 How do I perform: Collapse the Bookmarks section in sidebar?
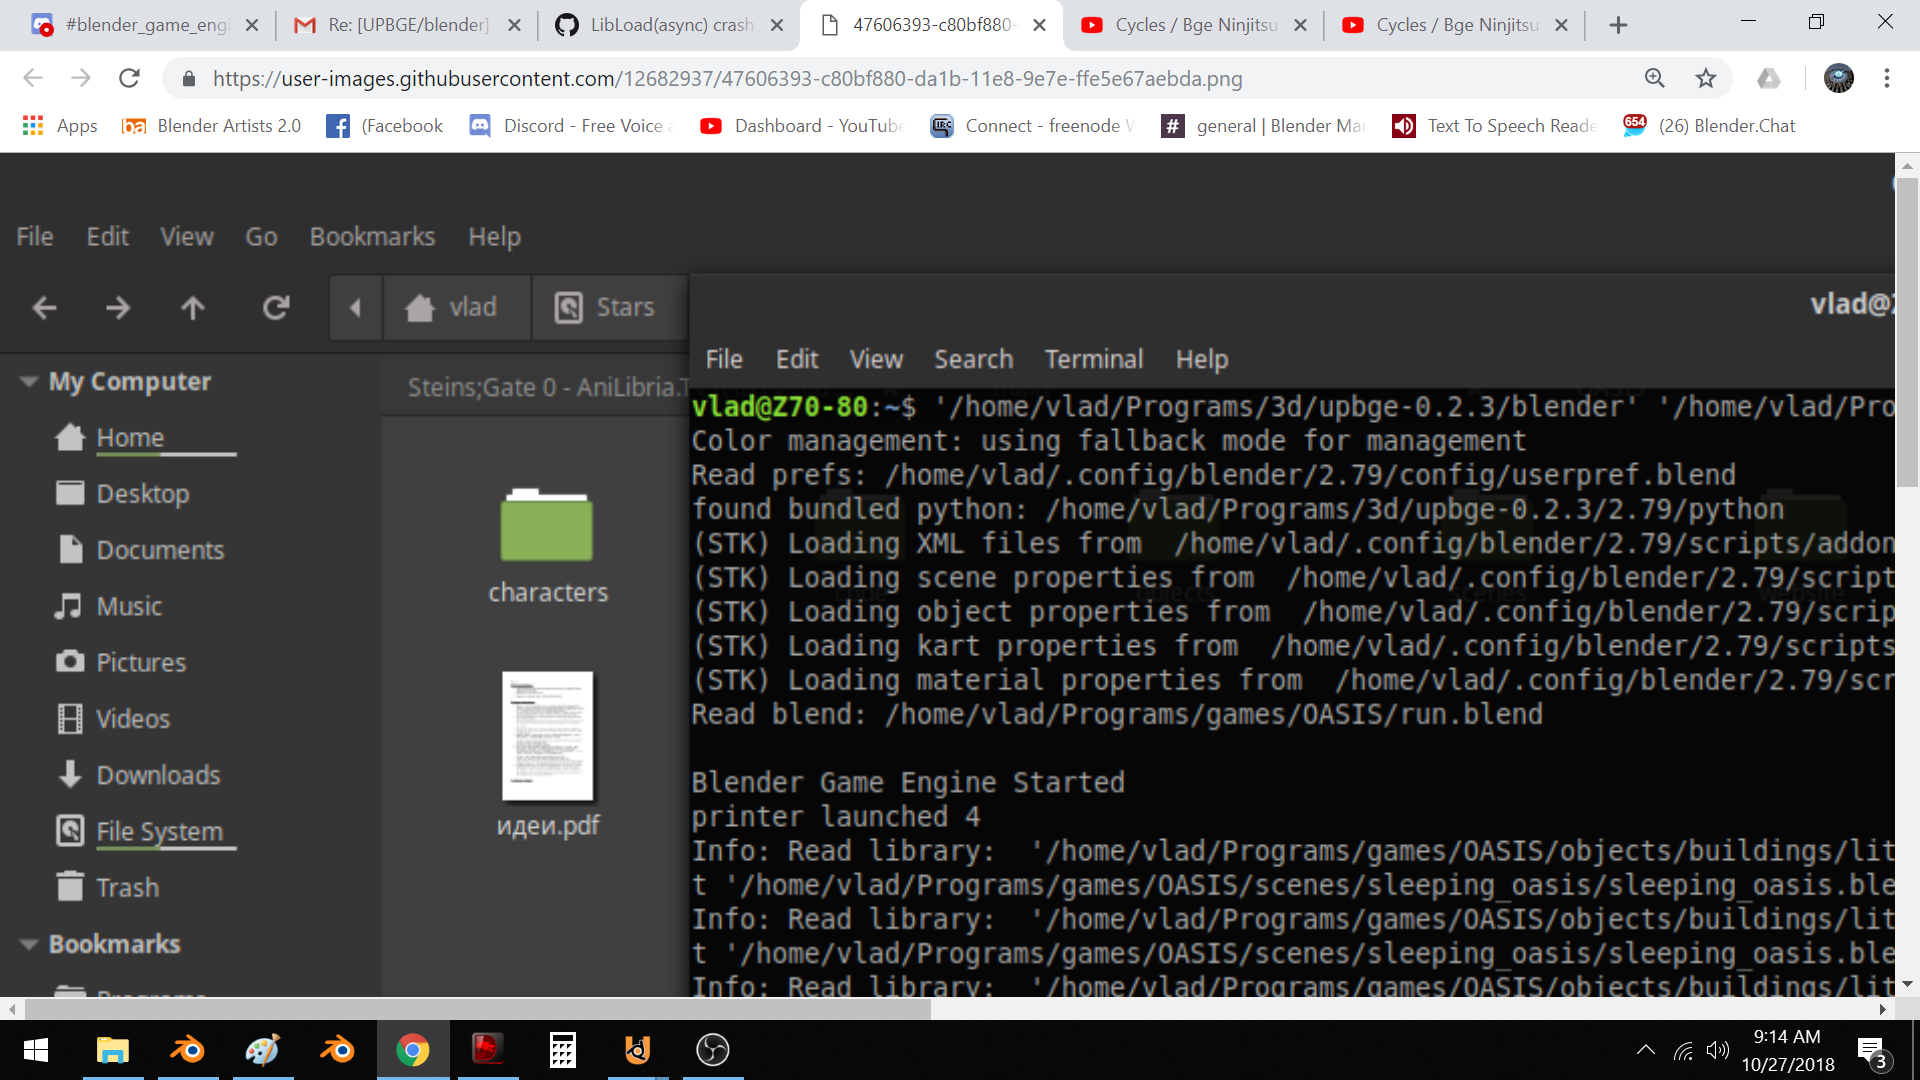click(x=28, y=944)
